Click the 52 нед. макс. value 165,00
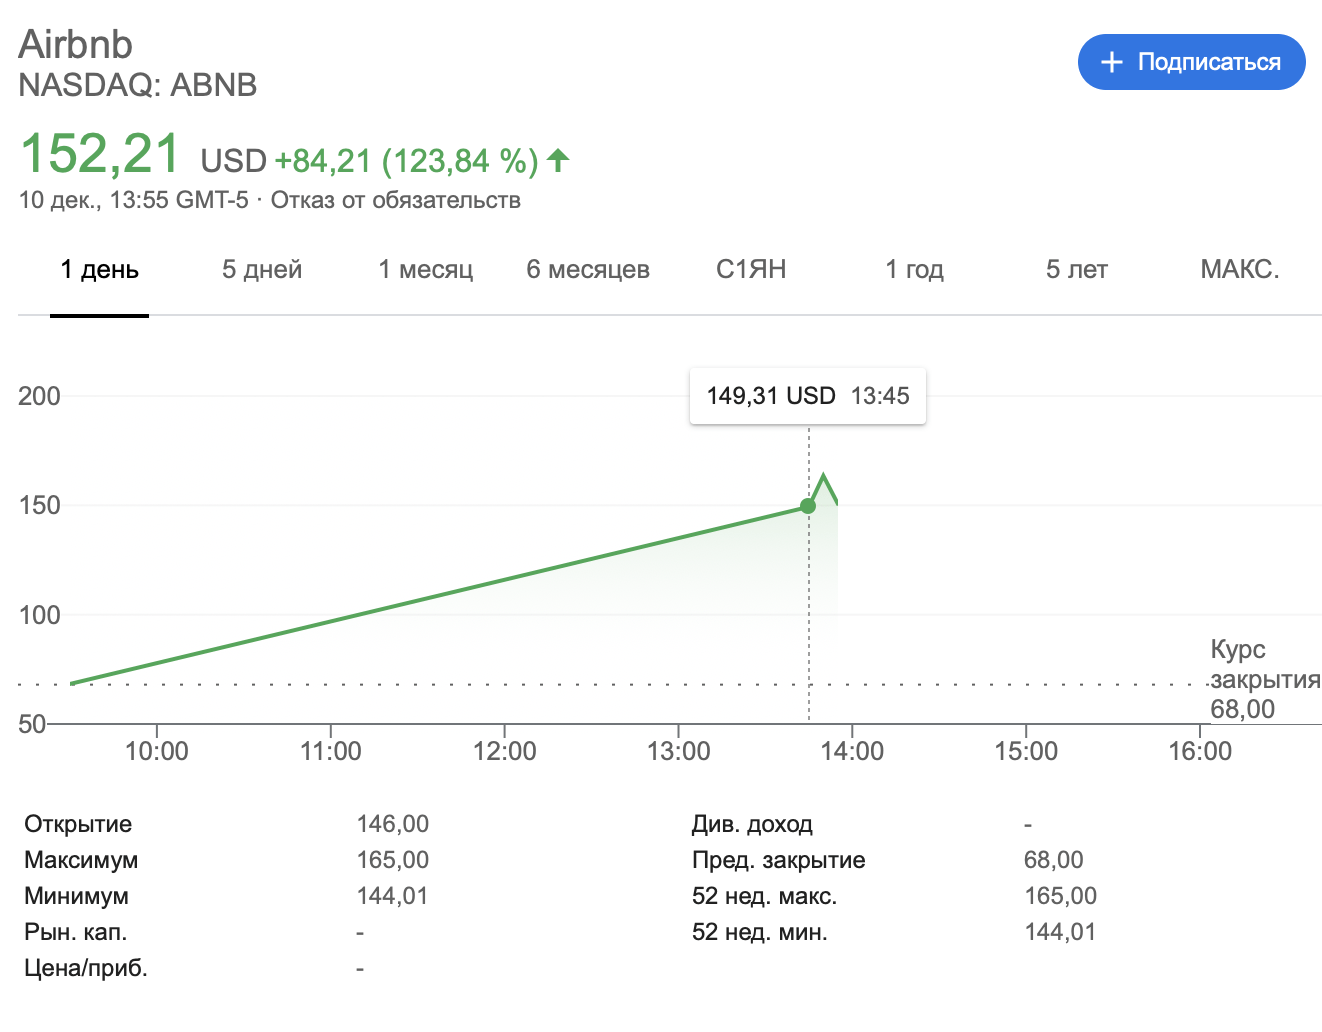The image size is (1322, 1032). [1060, 896]
